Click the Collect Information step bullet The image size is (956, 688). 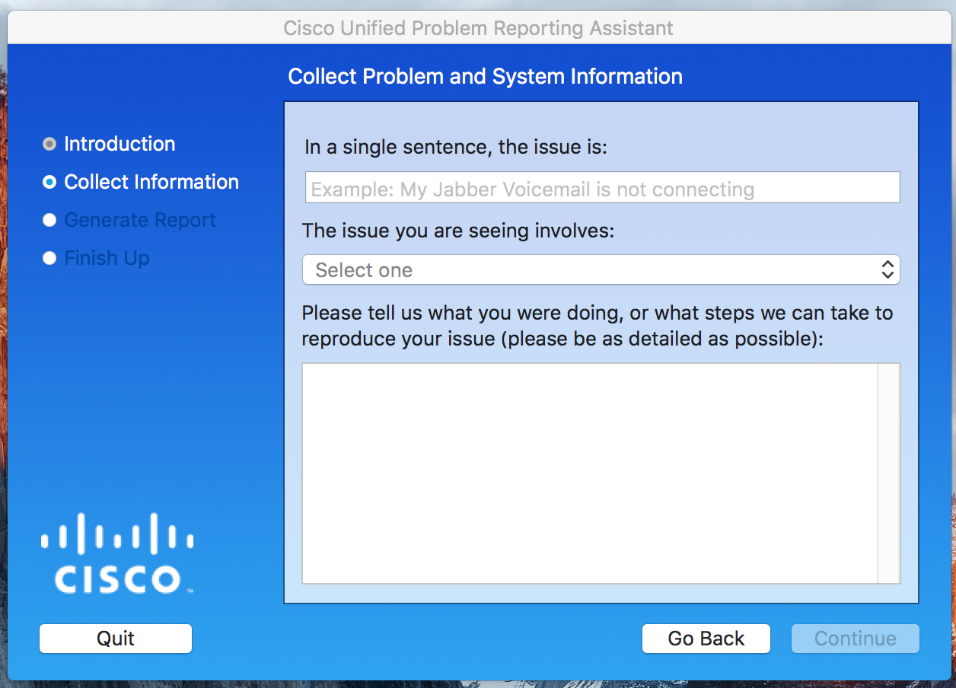[x=49, y=182]
